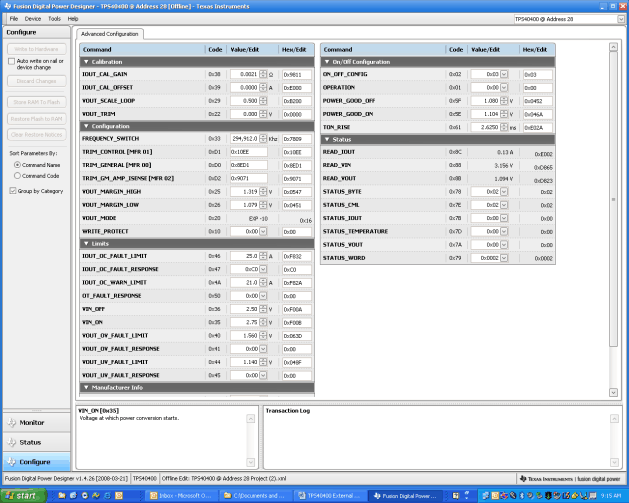Switch to TPS40400 External taskbar window

pyautogui.click(x=329, y=496)
